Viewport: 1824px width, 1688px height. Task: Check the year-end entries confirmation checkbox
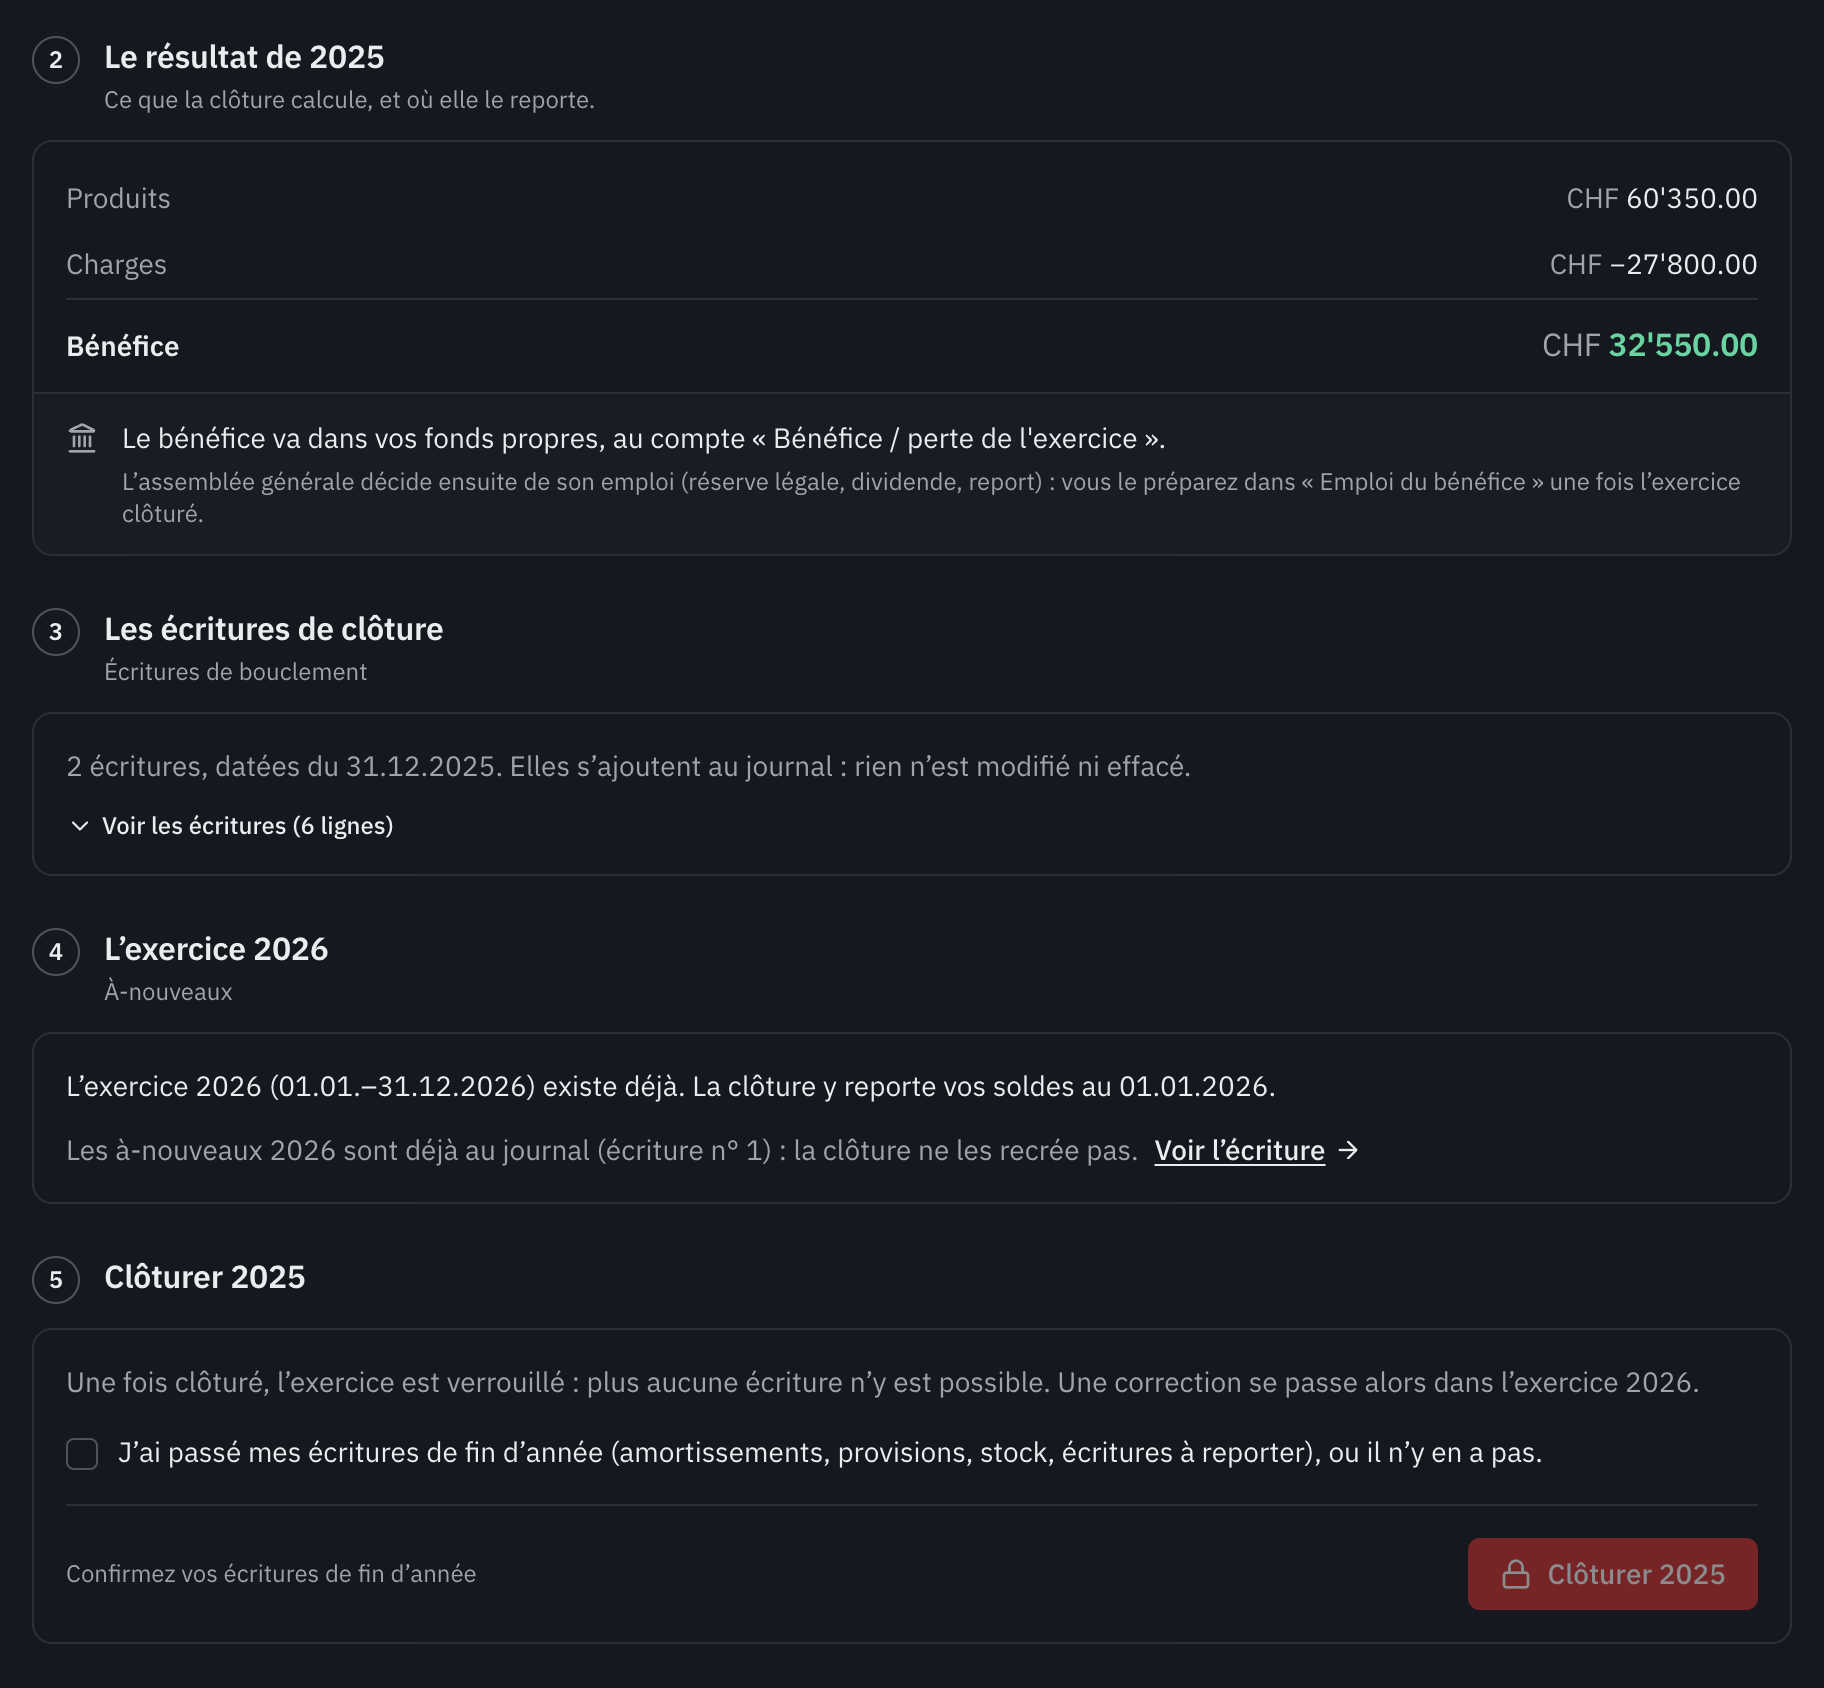click(82, 1453)
